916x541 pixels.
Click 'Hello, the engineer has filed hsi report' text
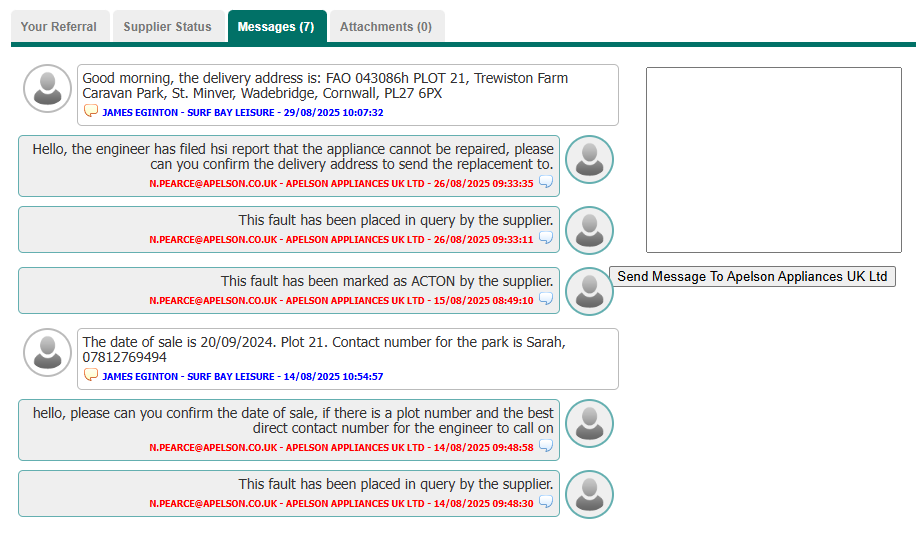293,157
